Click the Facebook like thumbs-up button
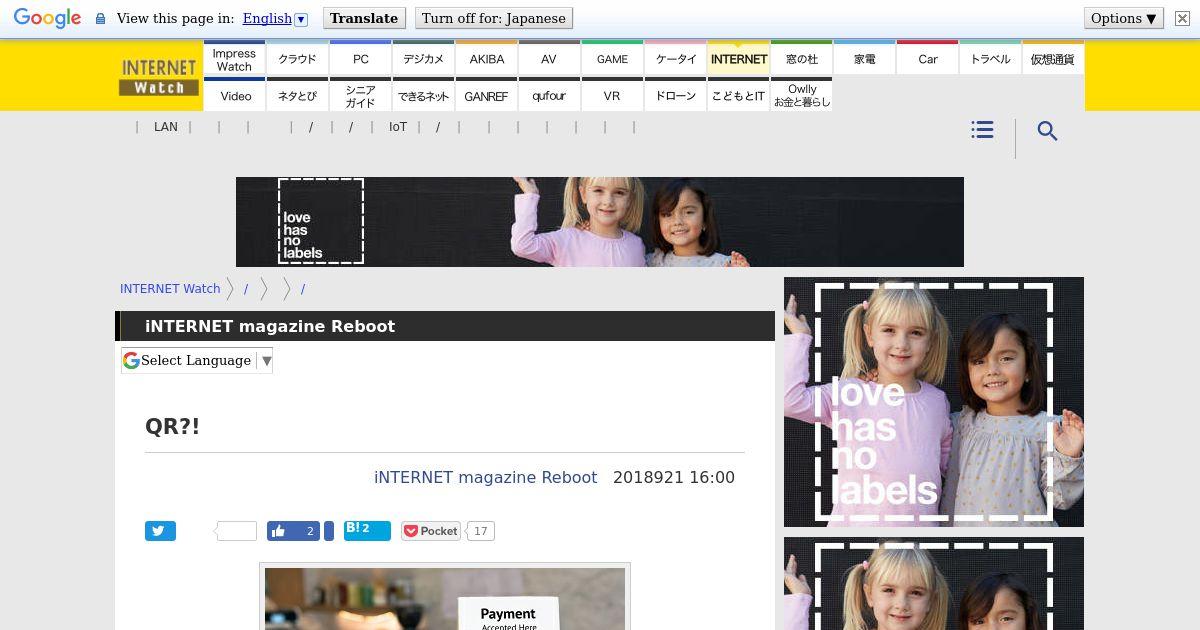 293,531
